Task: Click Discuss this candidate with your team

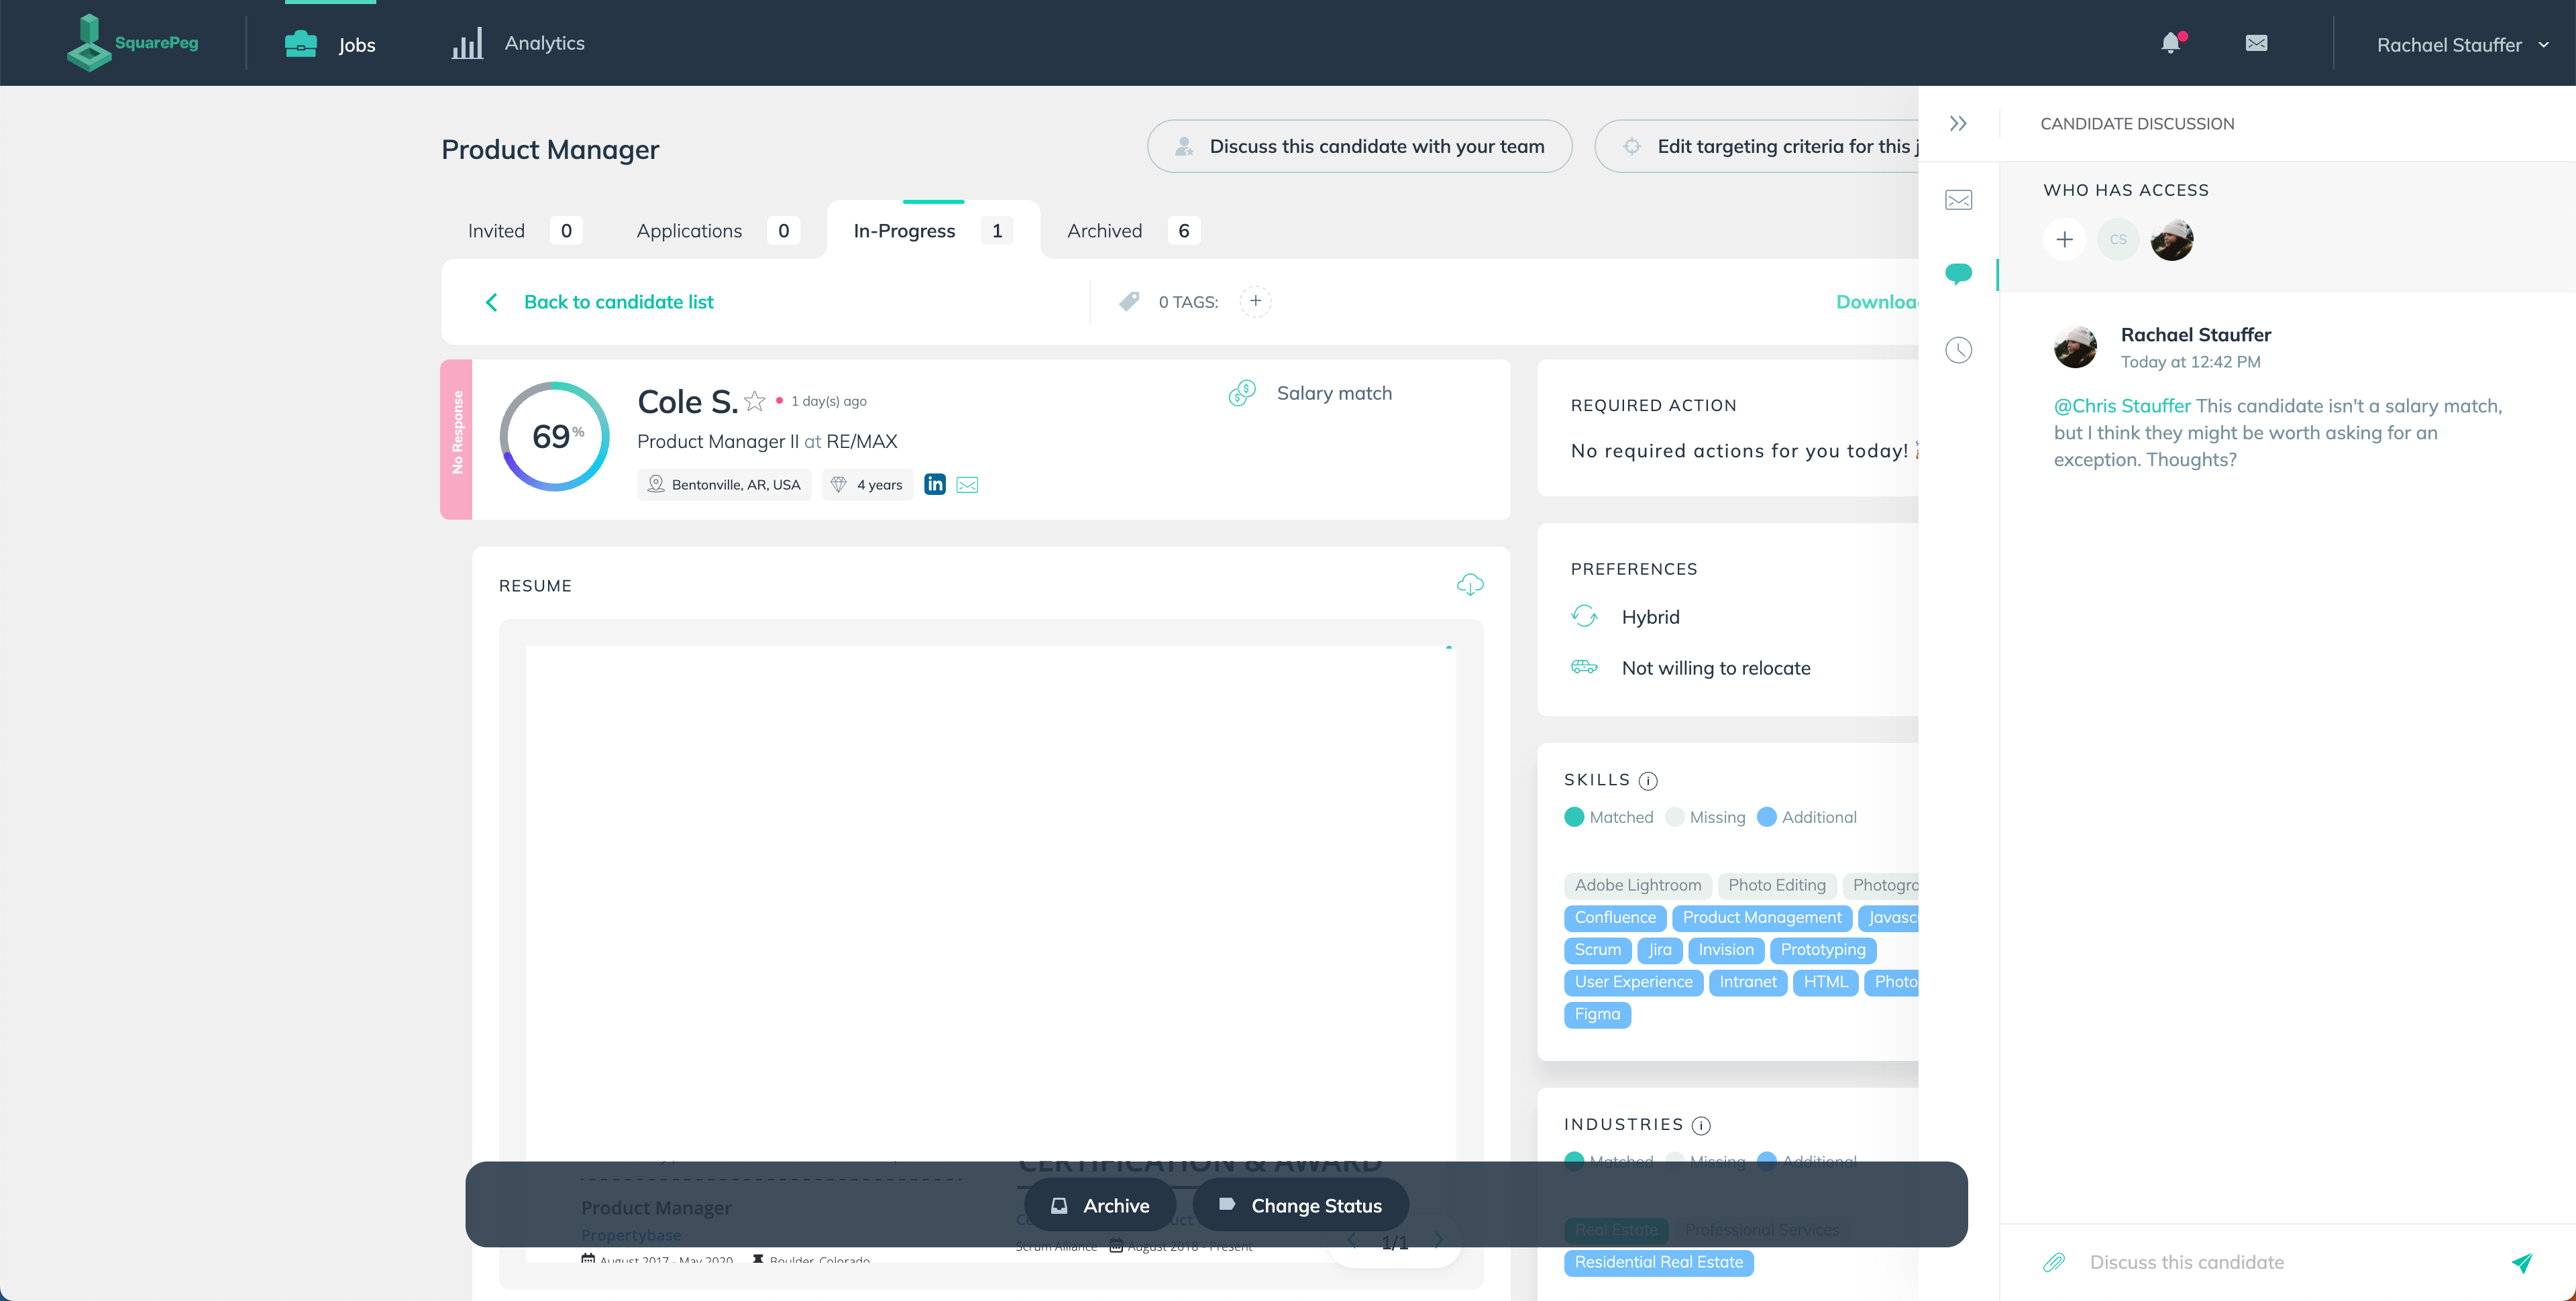Action: click(1359, 146)
